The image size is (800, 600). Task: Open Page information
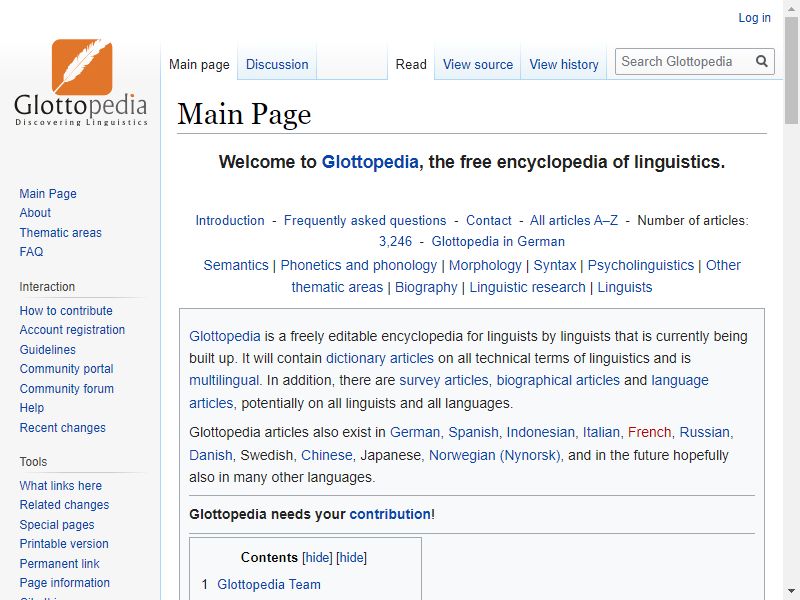[x=64, y=583]
